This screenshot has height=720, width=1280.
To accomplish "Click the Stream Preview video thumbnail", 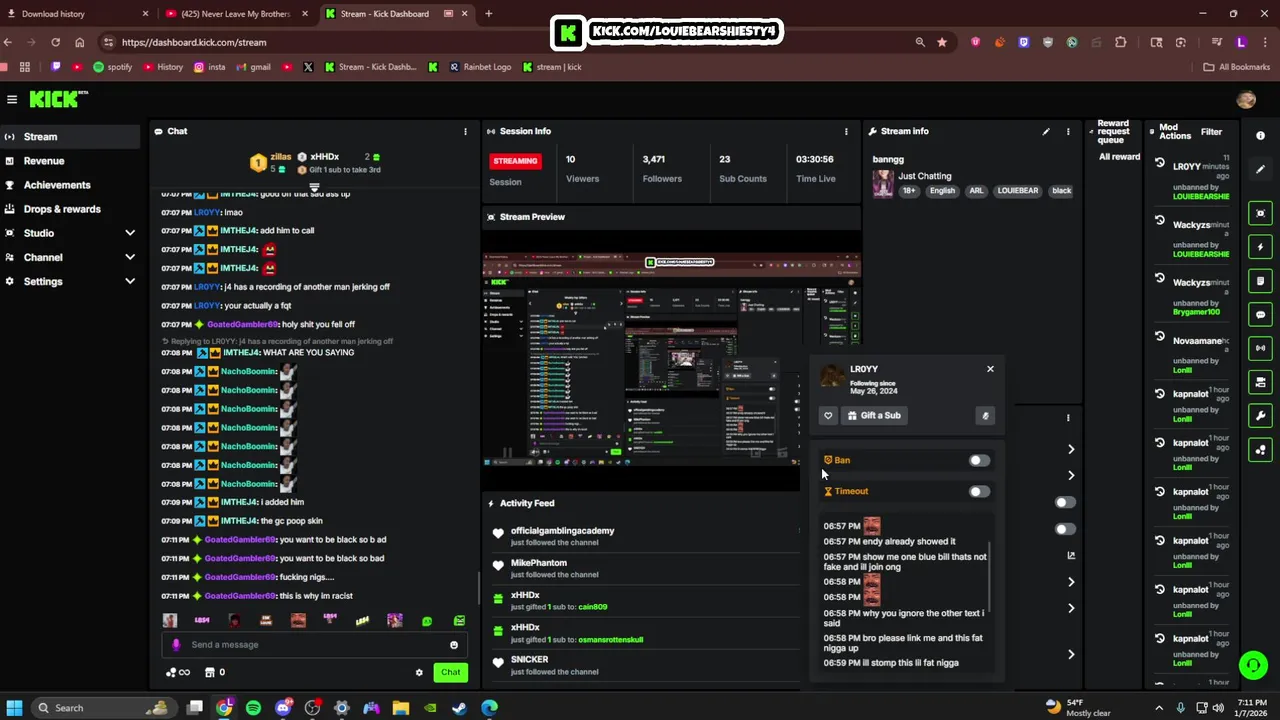I will [x=672, y=360].
